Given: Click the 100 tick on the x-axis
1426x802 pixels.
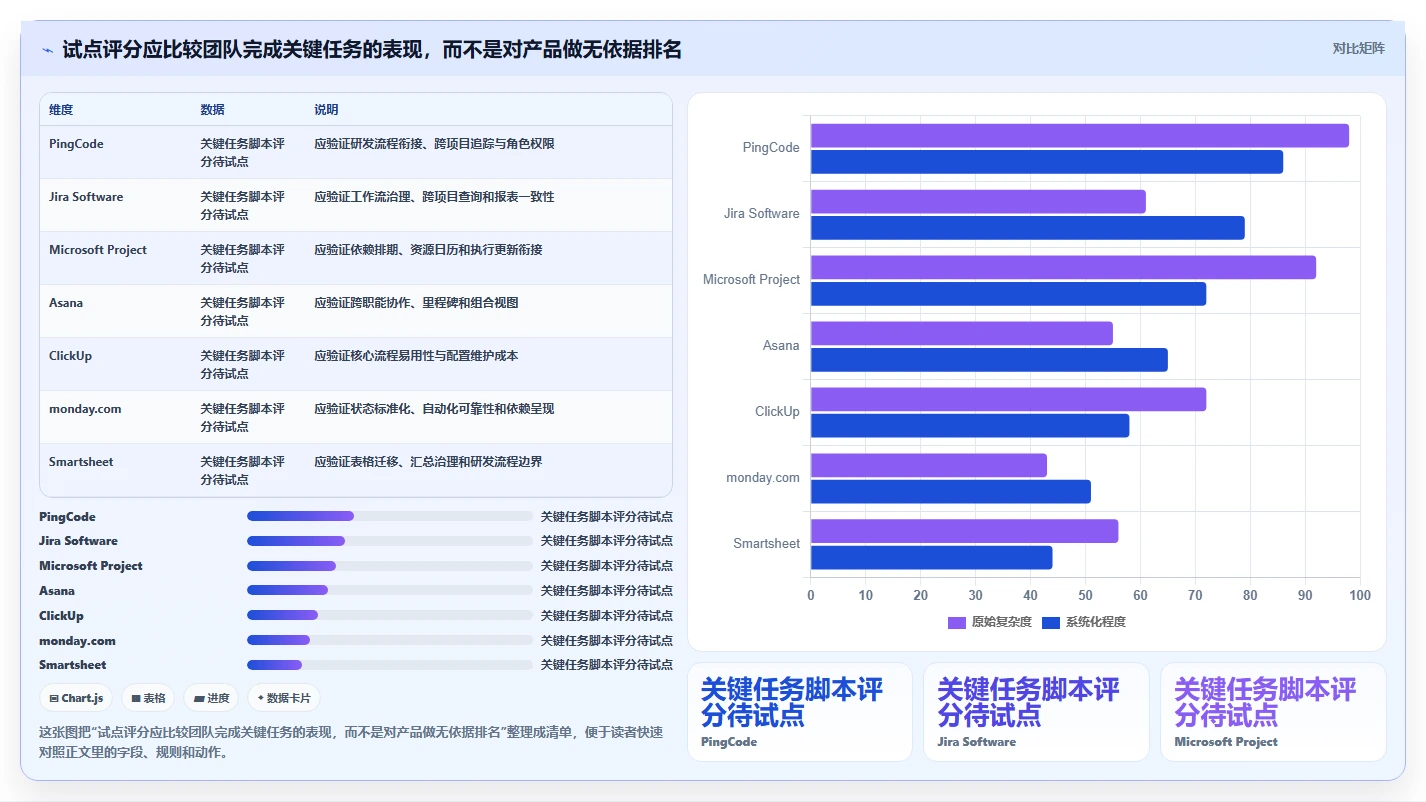Looking at the screenshot, I should click(x=1360, y=596).
